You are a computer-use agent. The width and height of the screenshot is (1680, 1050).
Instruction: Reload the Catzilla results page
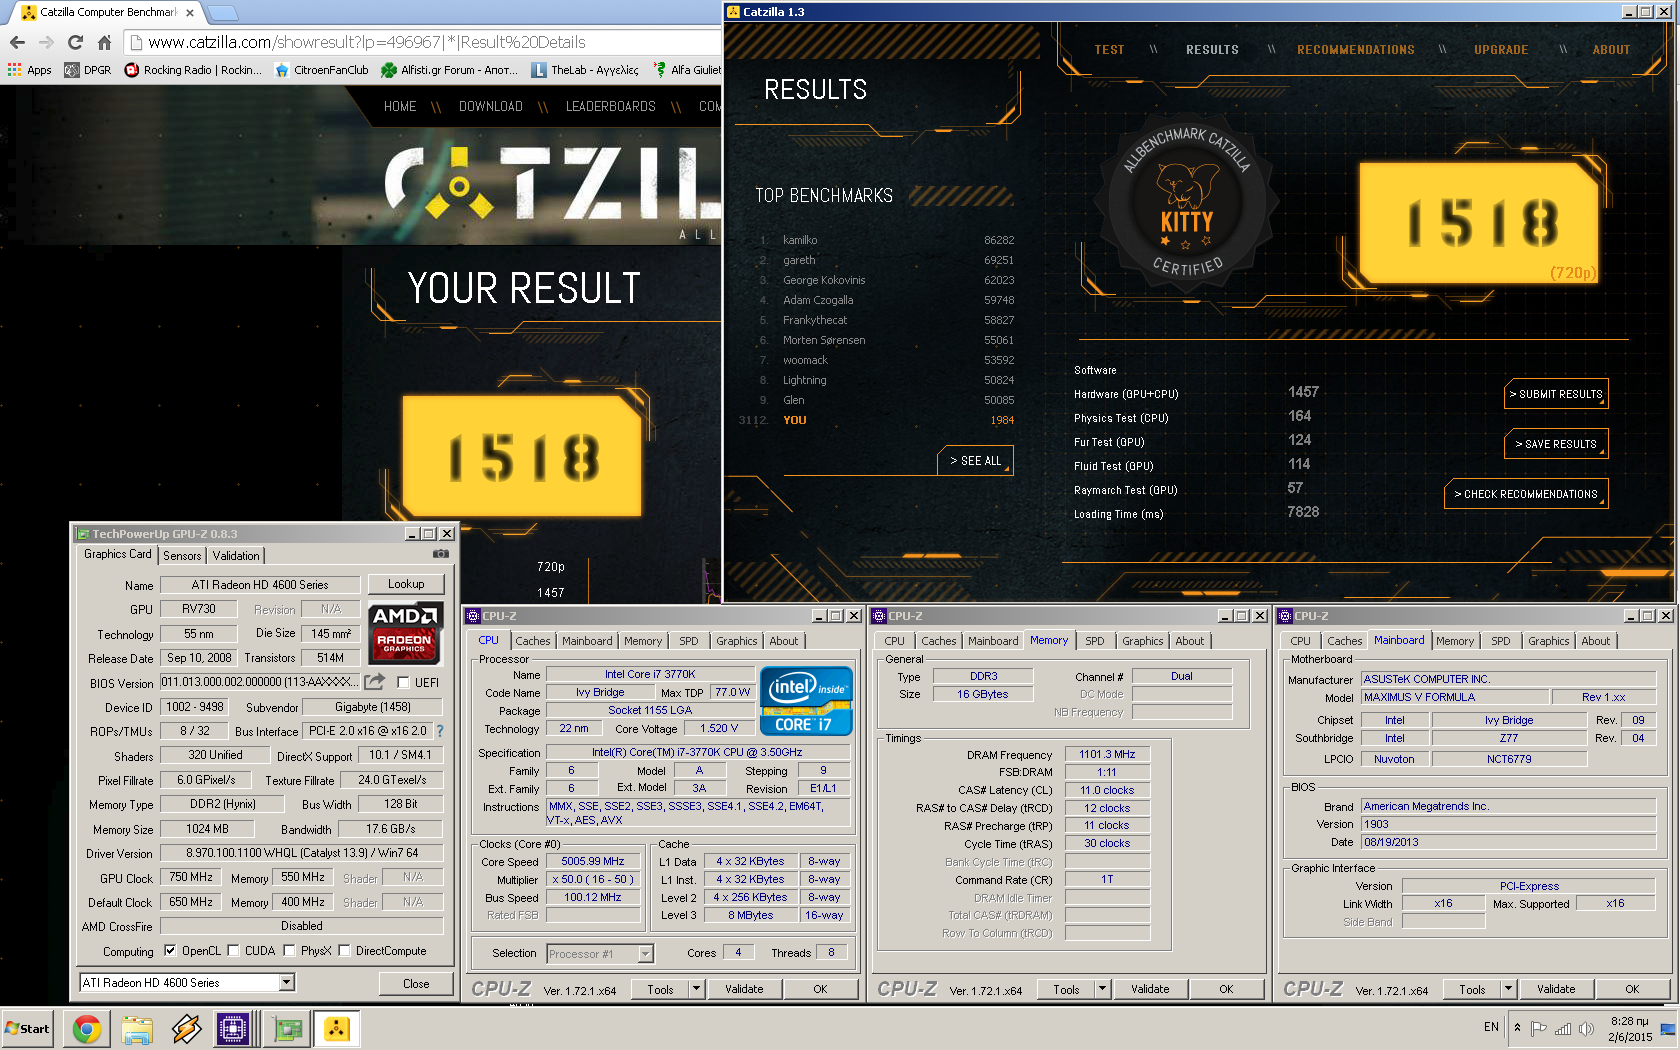[x=75, y=42]
